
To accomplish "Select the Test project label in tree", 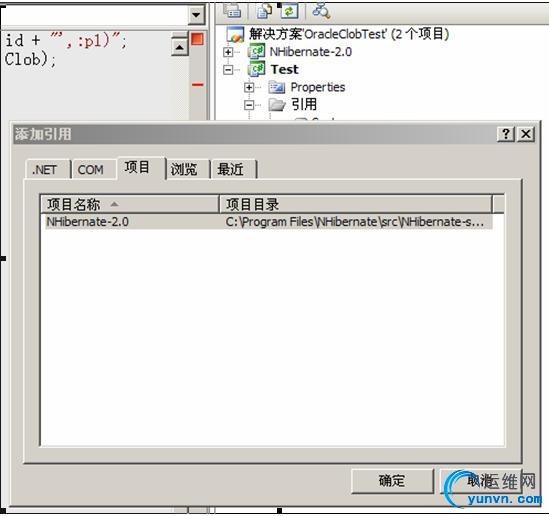I will (285, 69).
